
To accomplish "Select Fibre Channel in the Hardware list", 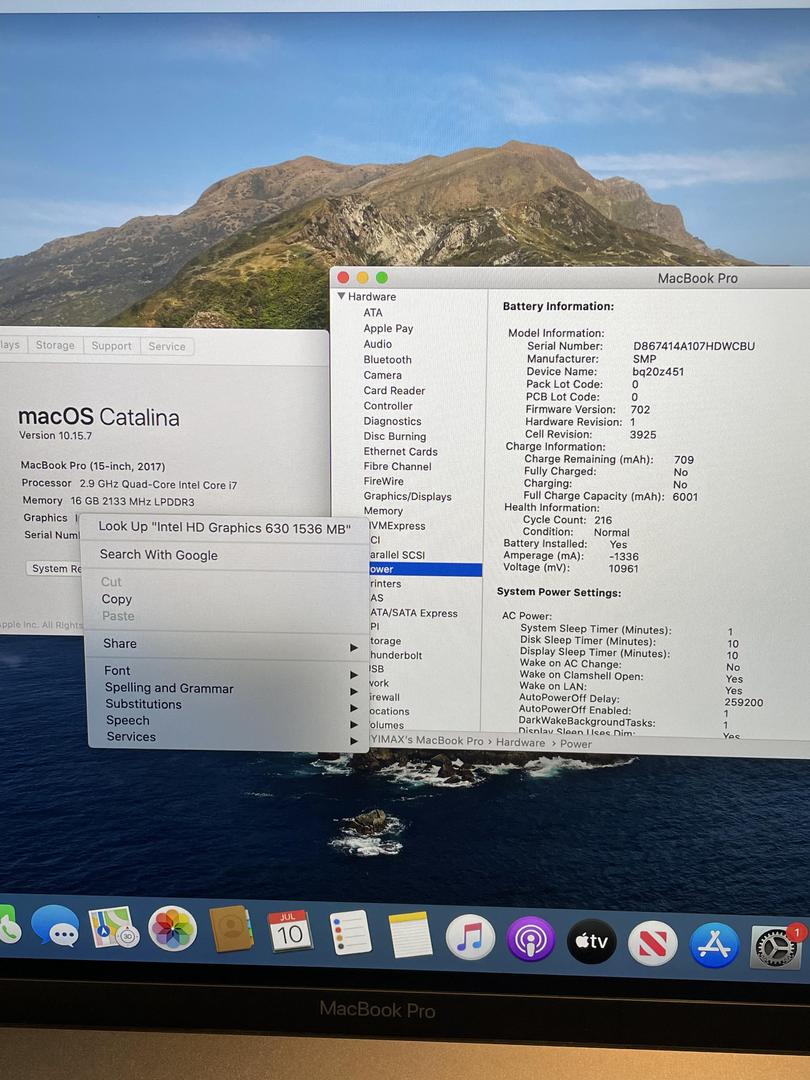I will (x=397, y=466).
